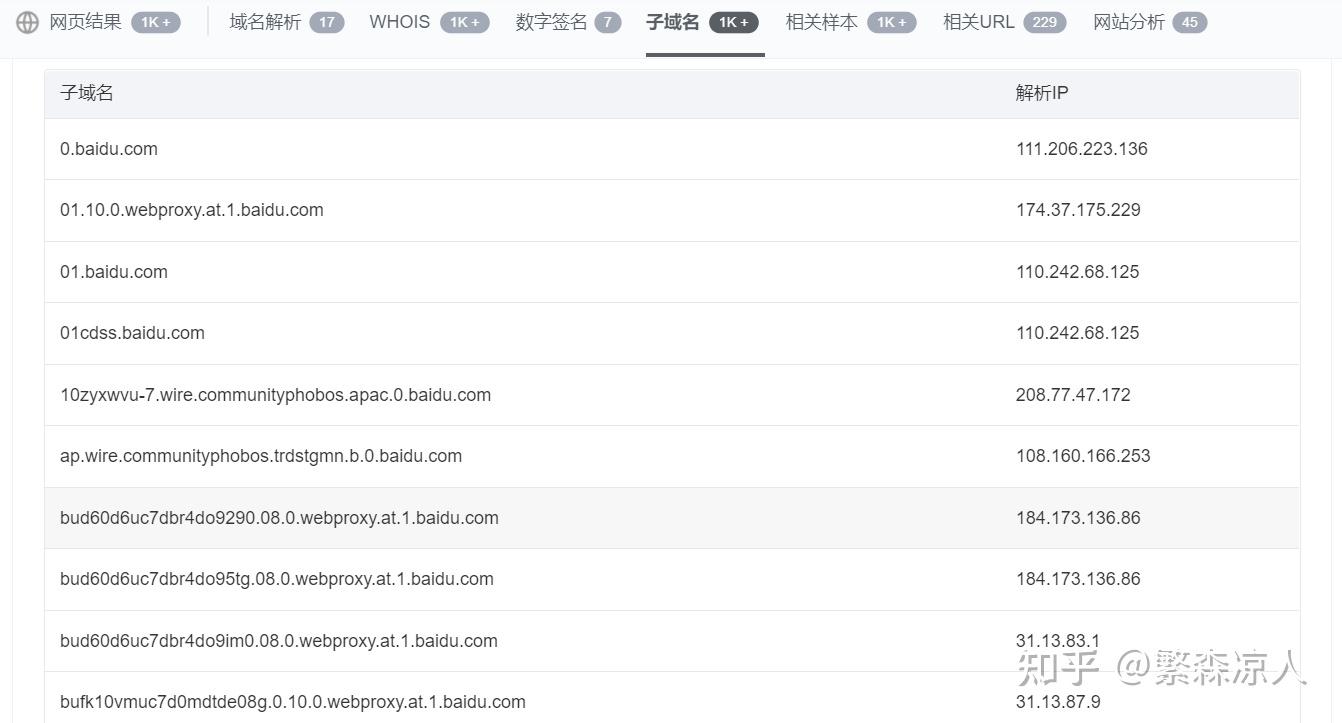The image size is (1342, 723).
Task: Click IP address 108.160.166.253
Action: 1083,456
